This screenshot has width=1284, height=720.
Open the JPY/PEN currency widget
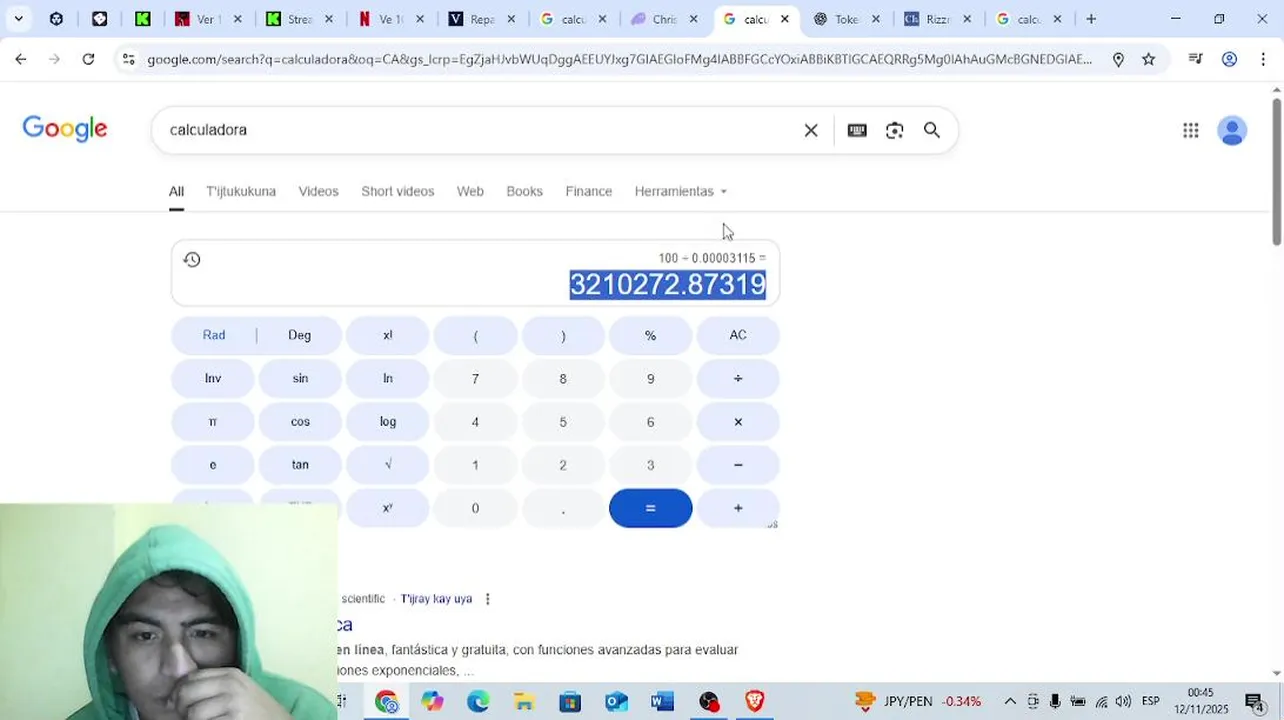[x=918, y=701]
